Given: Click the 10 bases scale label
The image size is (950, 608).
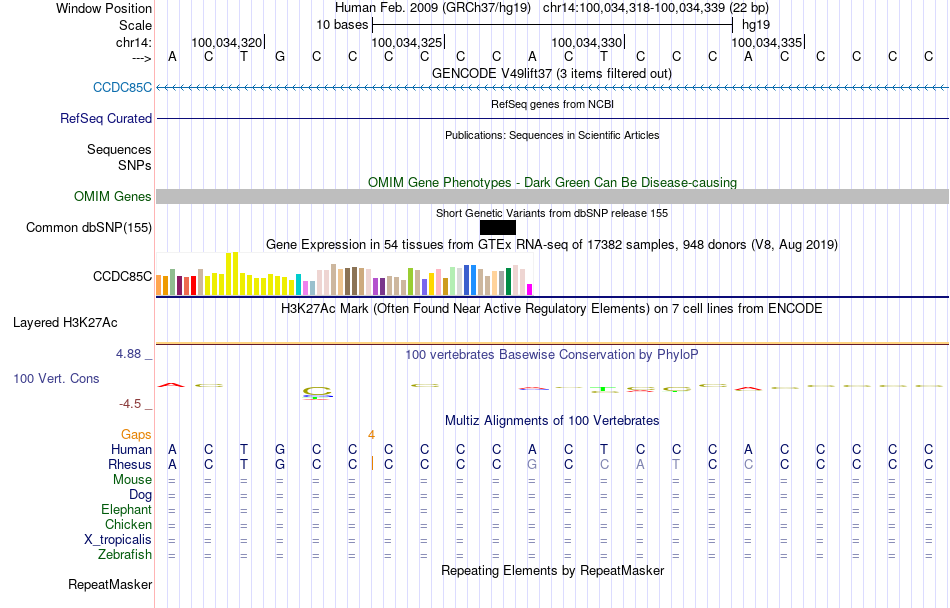Looking at the screenshot, I should [342, 25].
